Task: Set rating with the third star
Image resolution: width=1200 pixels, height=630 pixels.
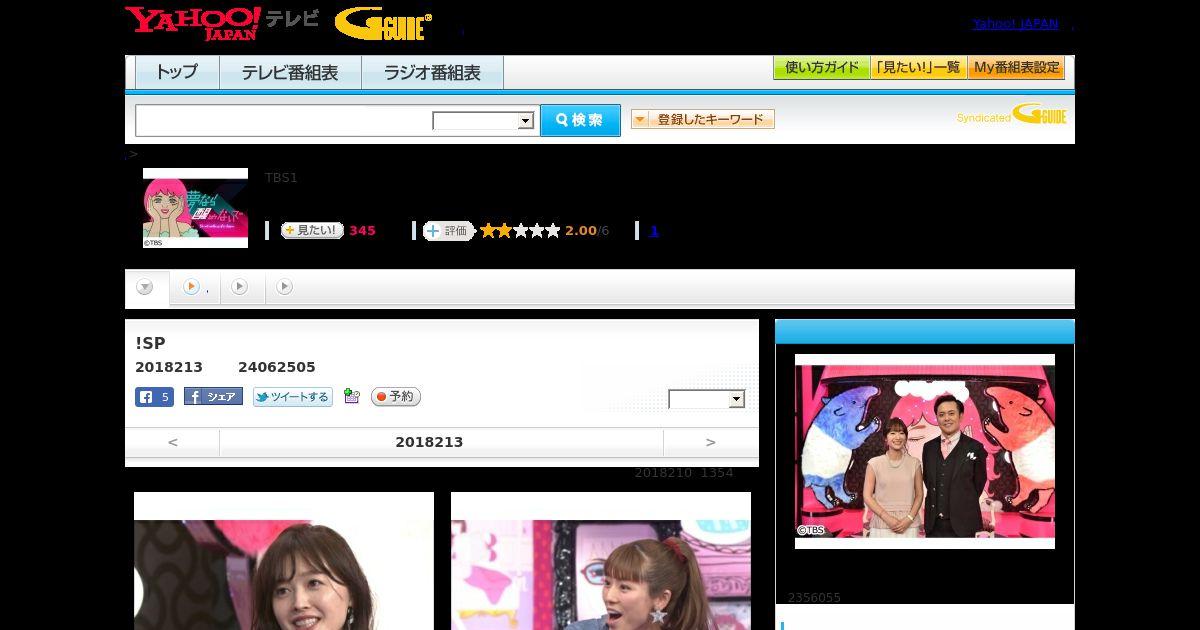Action: [x=520, y=231]
